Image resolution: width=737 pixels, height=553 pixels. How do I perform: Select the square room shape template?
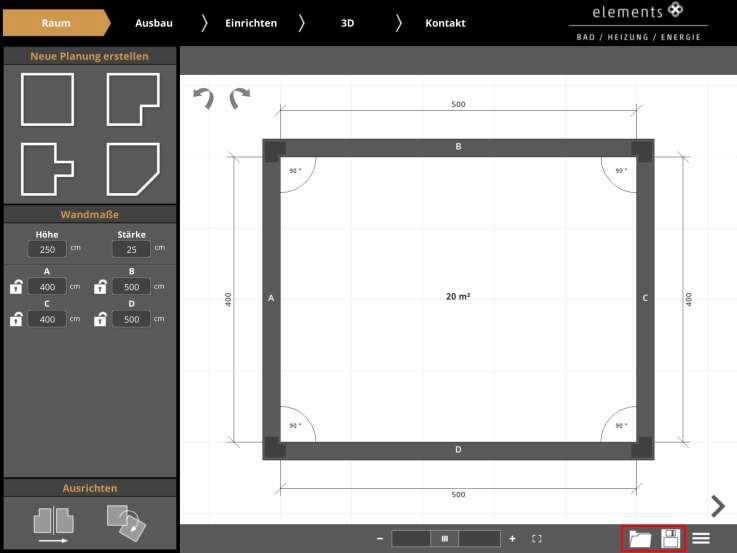pos(47,99)
